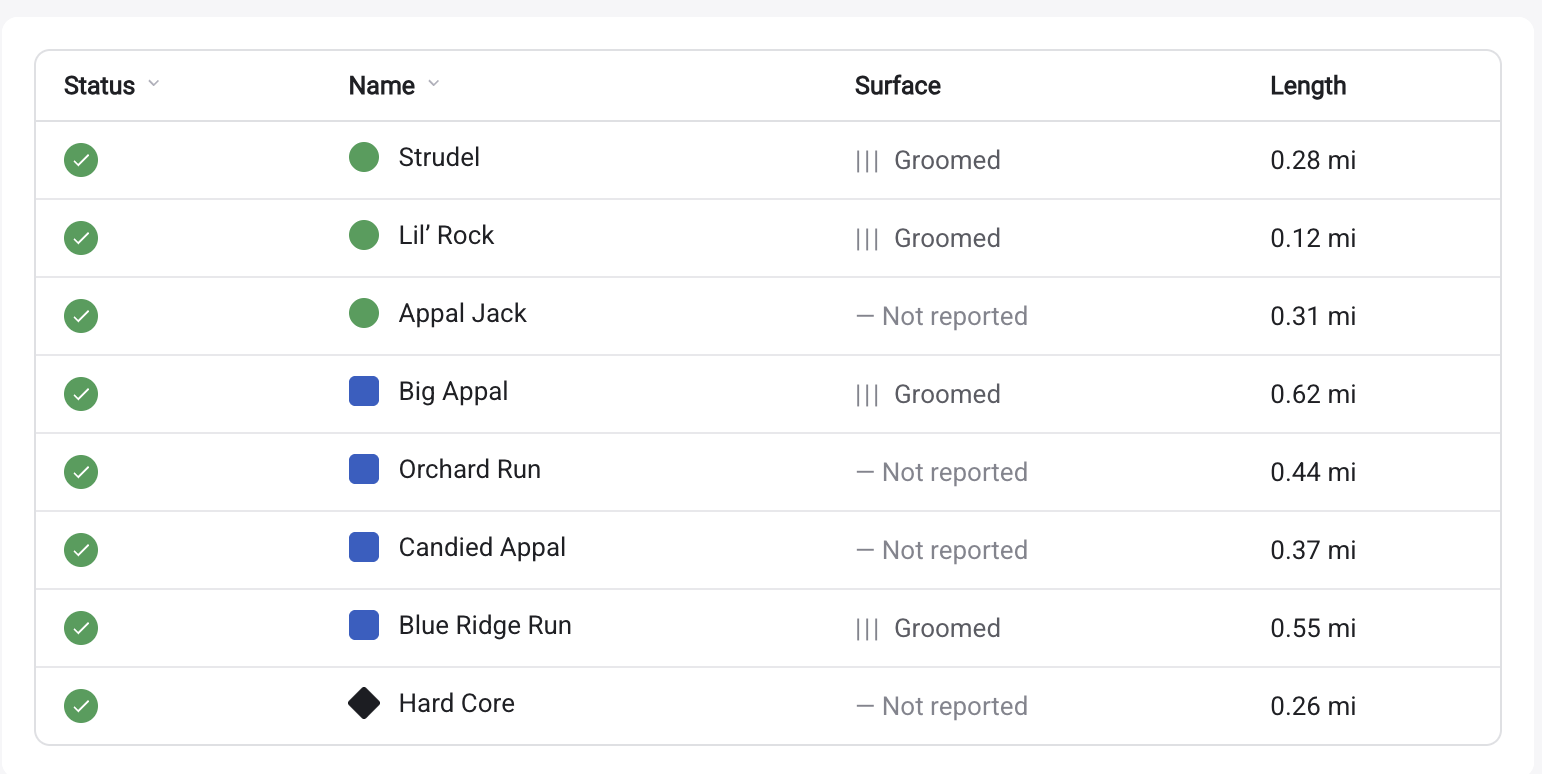Click the open status checkmark for Appal Jack
Screen dimensions: 1542x774
tap(81, 316)
